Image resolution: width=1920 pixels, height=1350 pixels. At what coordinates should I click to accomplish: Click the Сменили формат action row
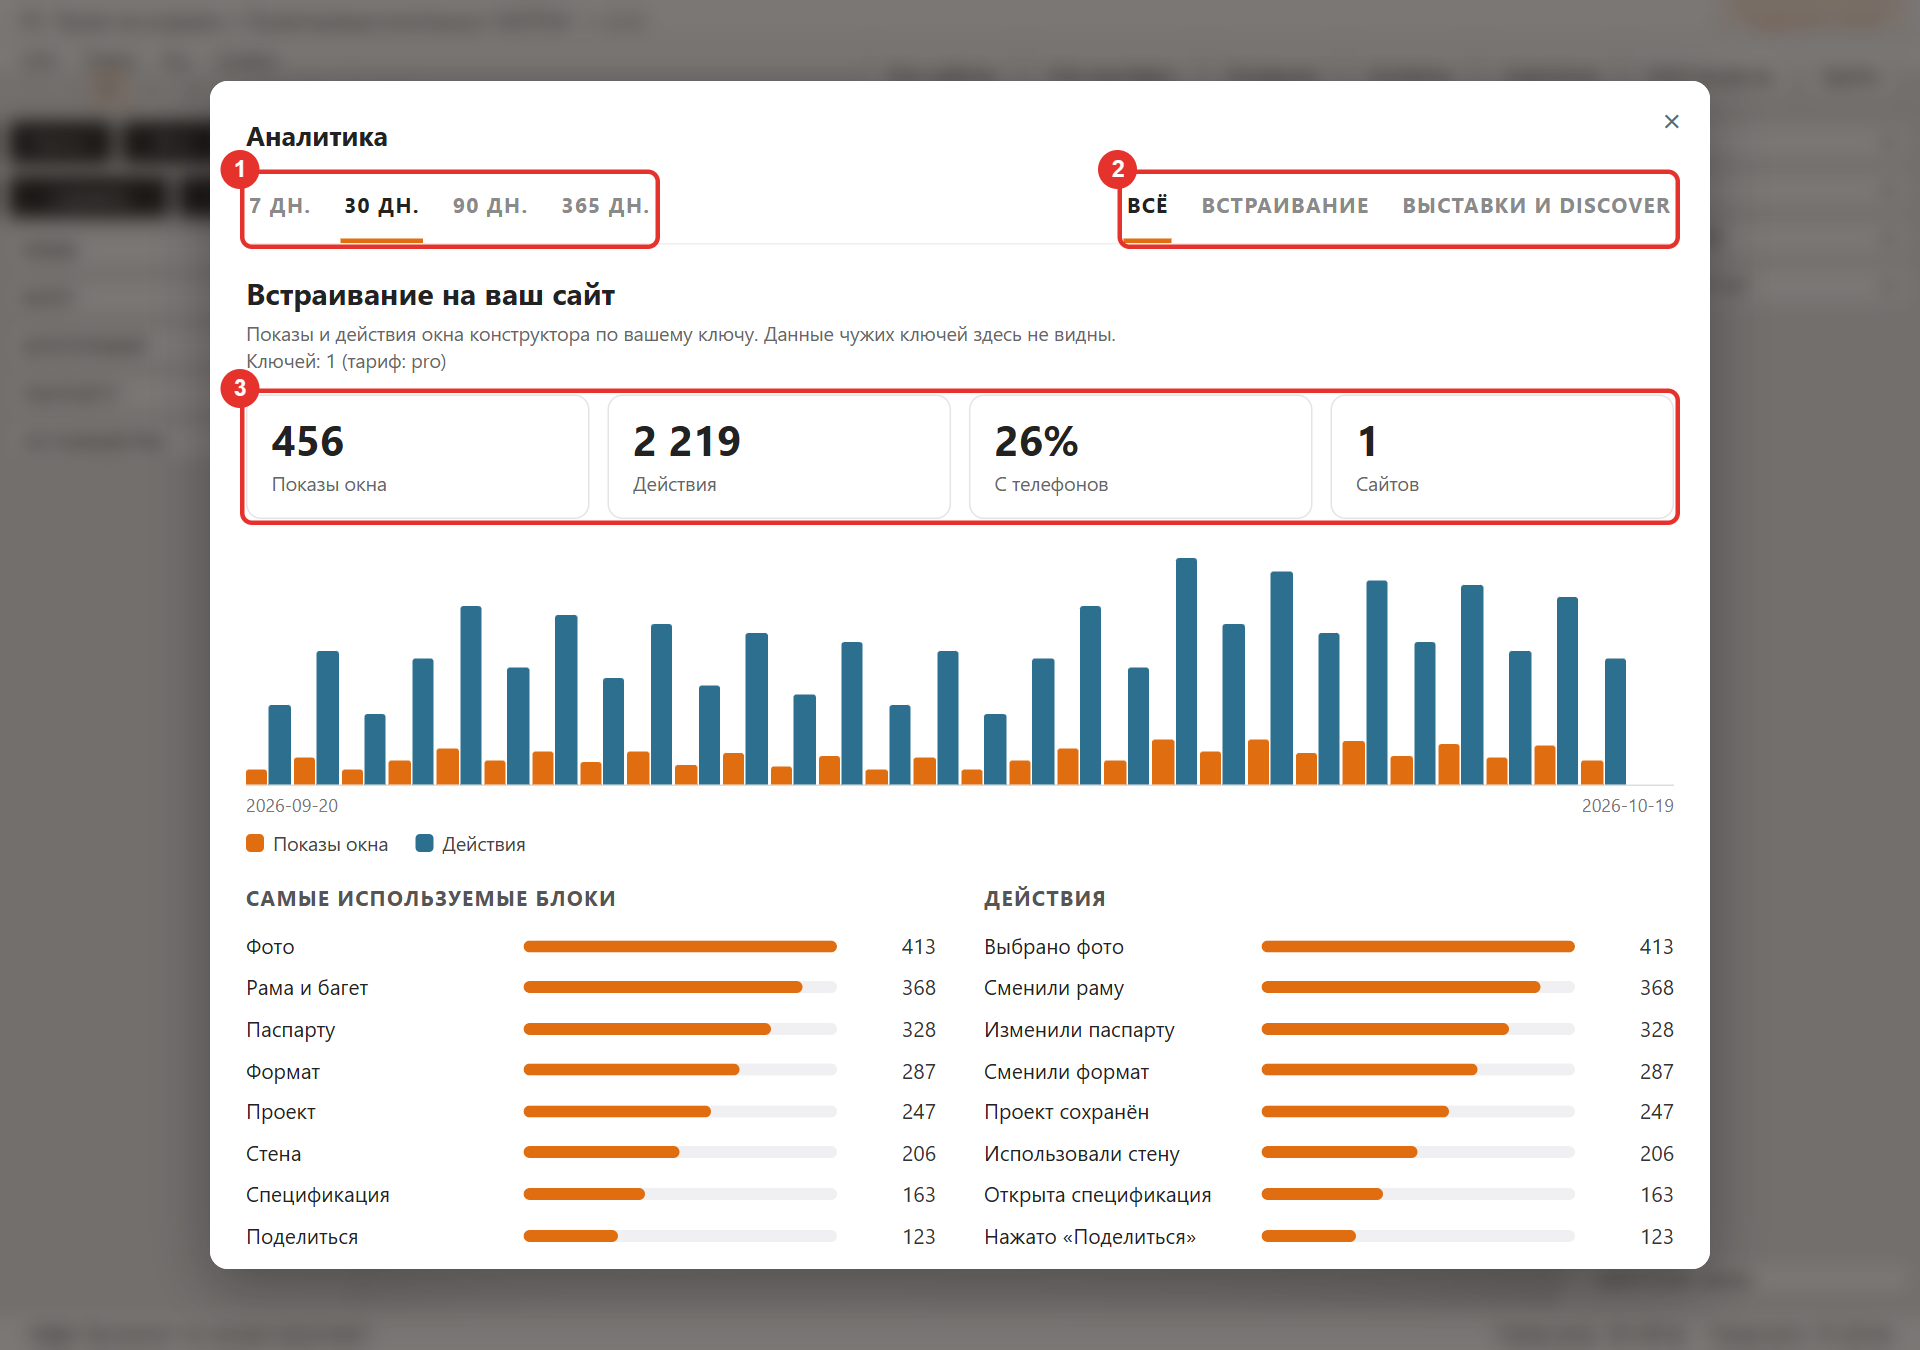click(x=1329, y=1071)
